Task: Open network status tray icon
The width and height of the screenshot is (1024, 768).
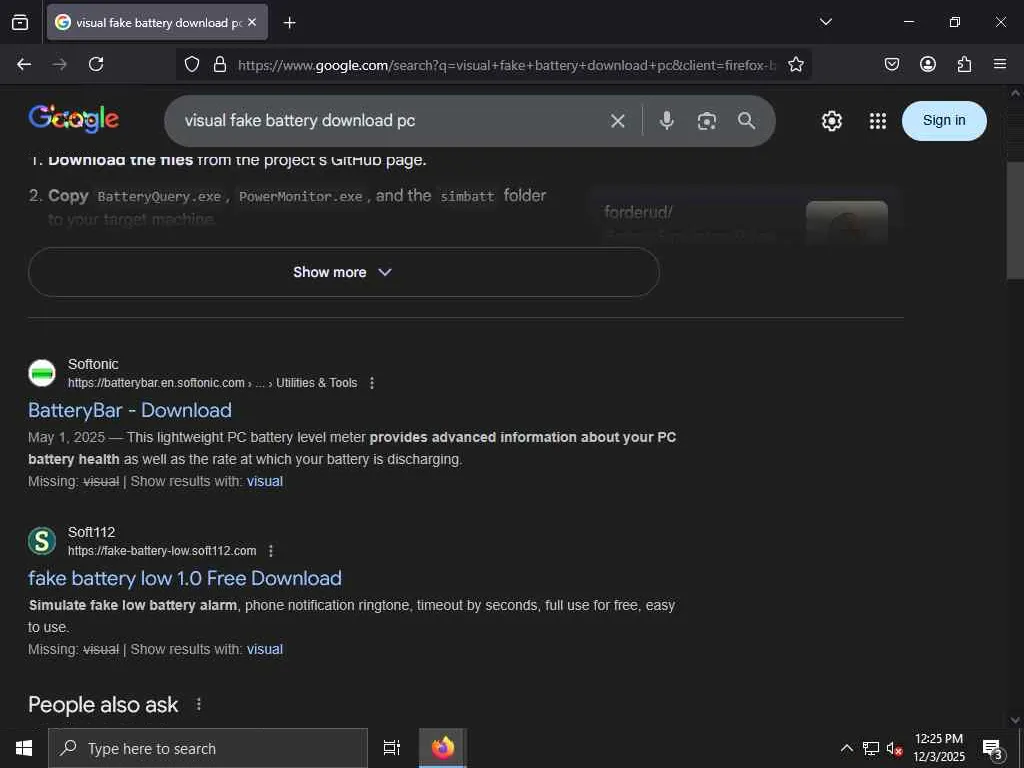Action: click(x=871, y=748)
